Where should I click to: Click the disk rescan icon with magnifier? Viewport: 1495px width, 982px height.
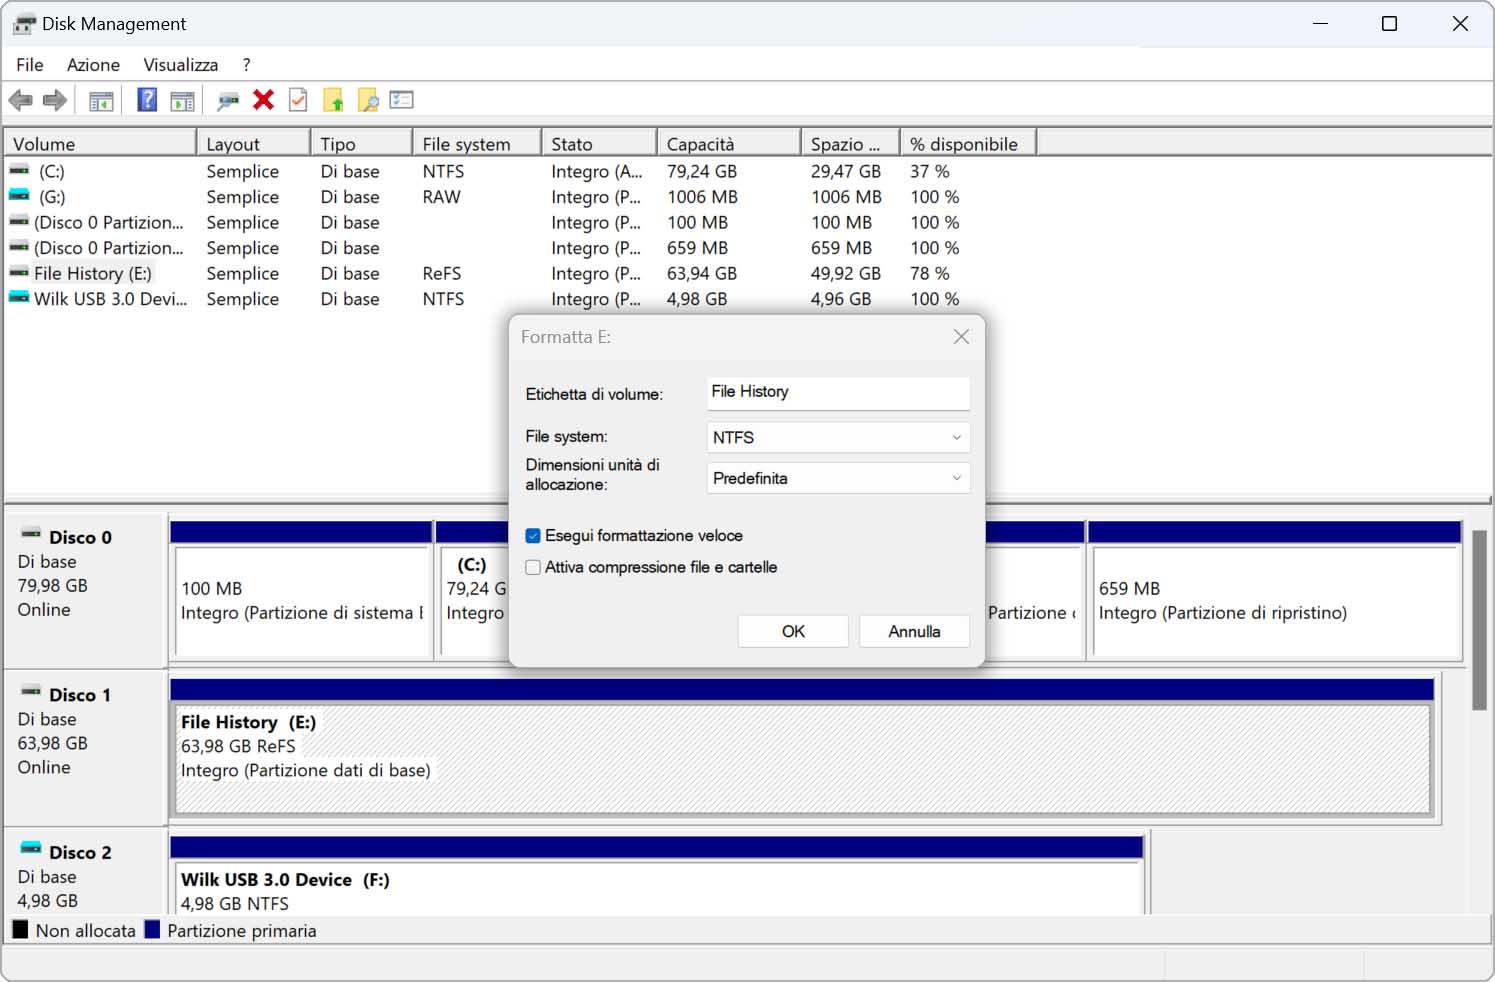click(x=229, y=100)
